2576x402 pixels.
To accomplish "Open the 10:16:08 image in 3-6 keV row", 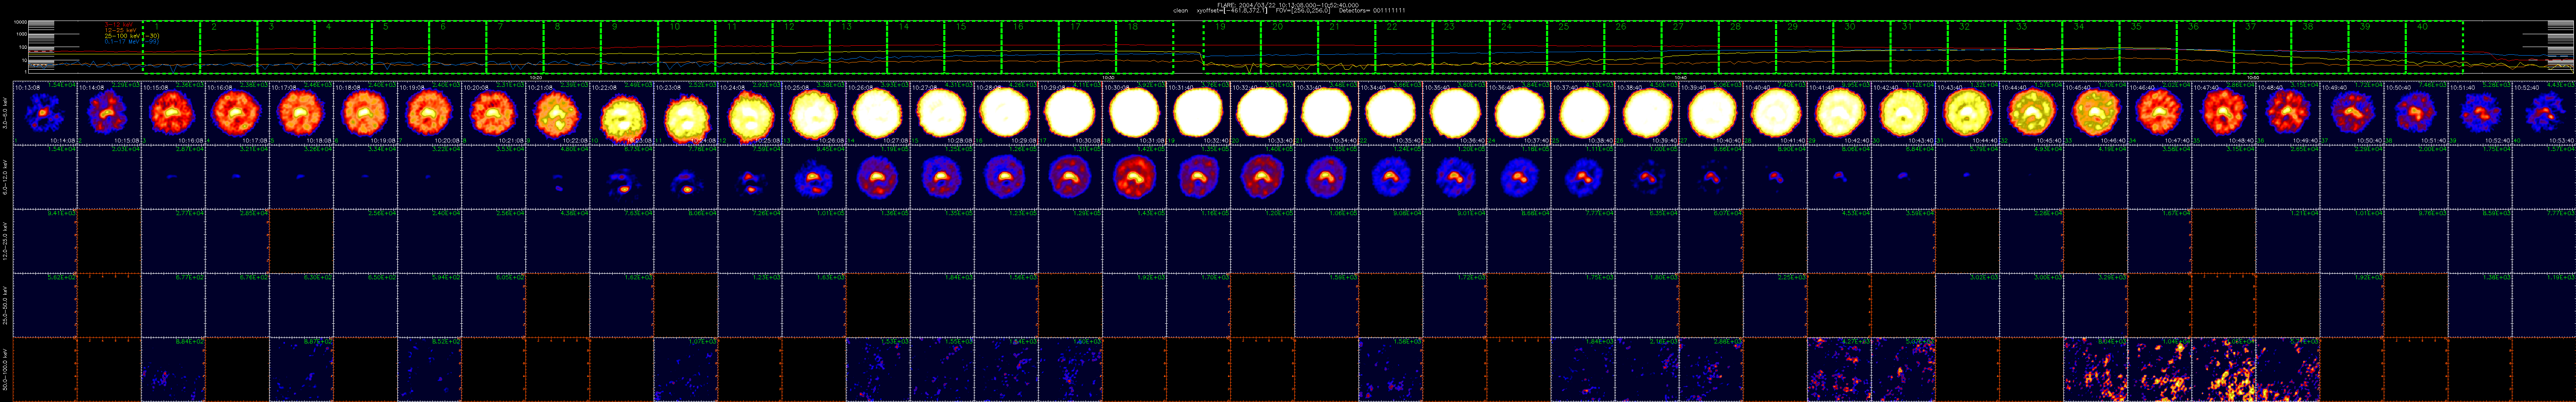I will (x=237, y=113).
